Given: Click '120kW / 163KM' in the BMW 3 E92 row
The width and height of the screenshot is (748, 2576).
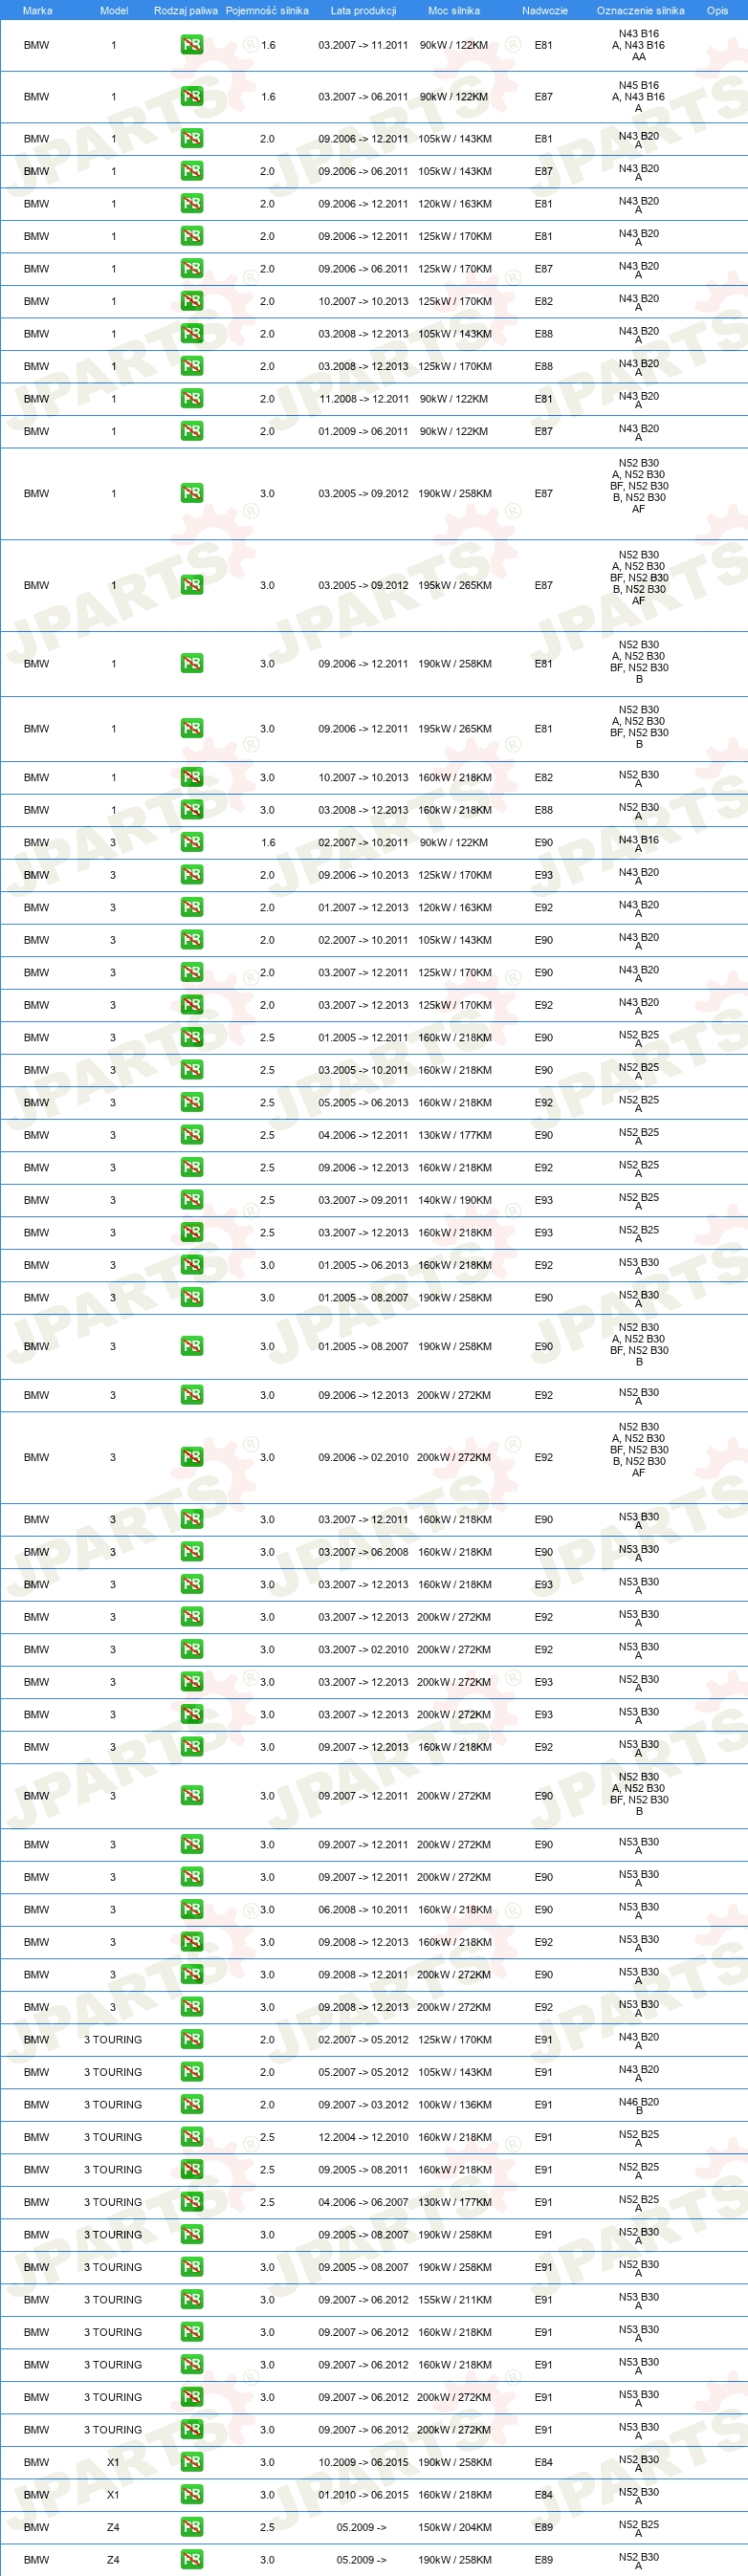Looking at the screenshot, I should [x=455, y=907].
